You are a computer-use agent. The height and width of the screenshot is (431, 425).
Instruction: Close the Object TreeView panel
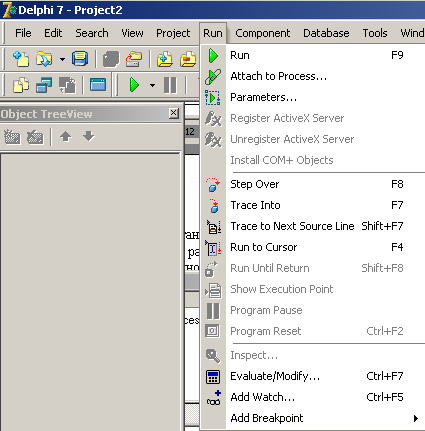(174, 113)
